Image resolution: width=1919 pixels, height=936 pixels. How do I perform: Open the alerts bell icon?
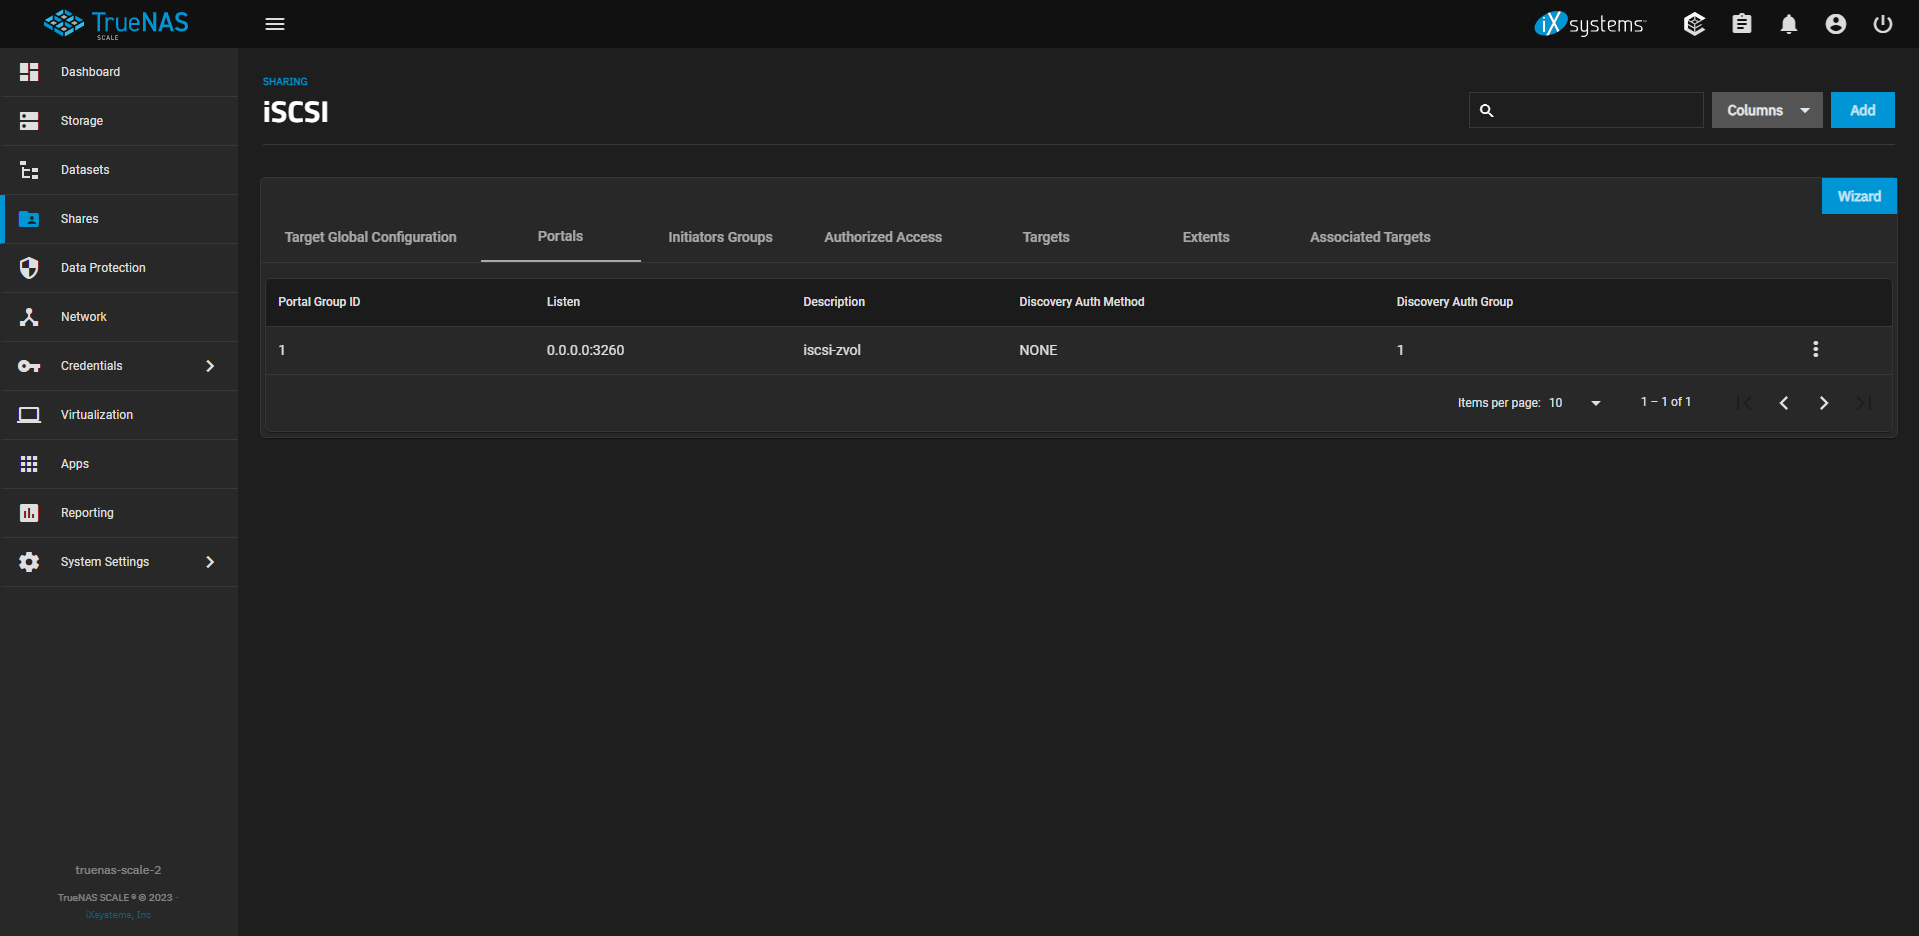[x=1788, y=24]
